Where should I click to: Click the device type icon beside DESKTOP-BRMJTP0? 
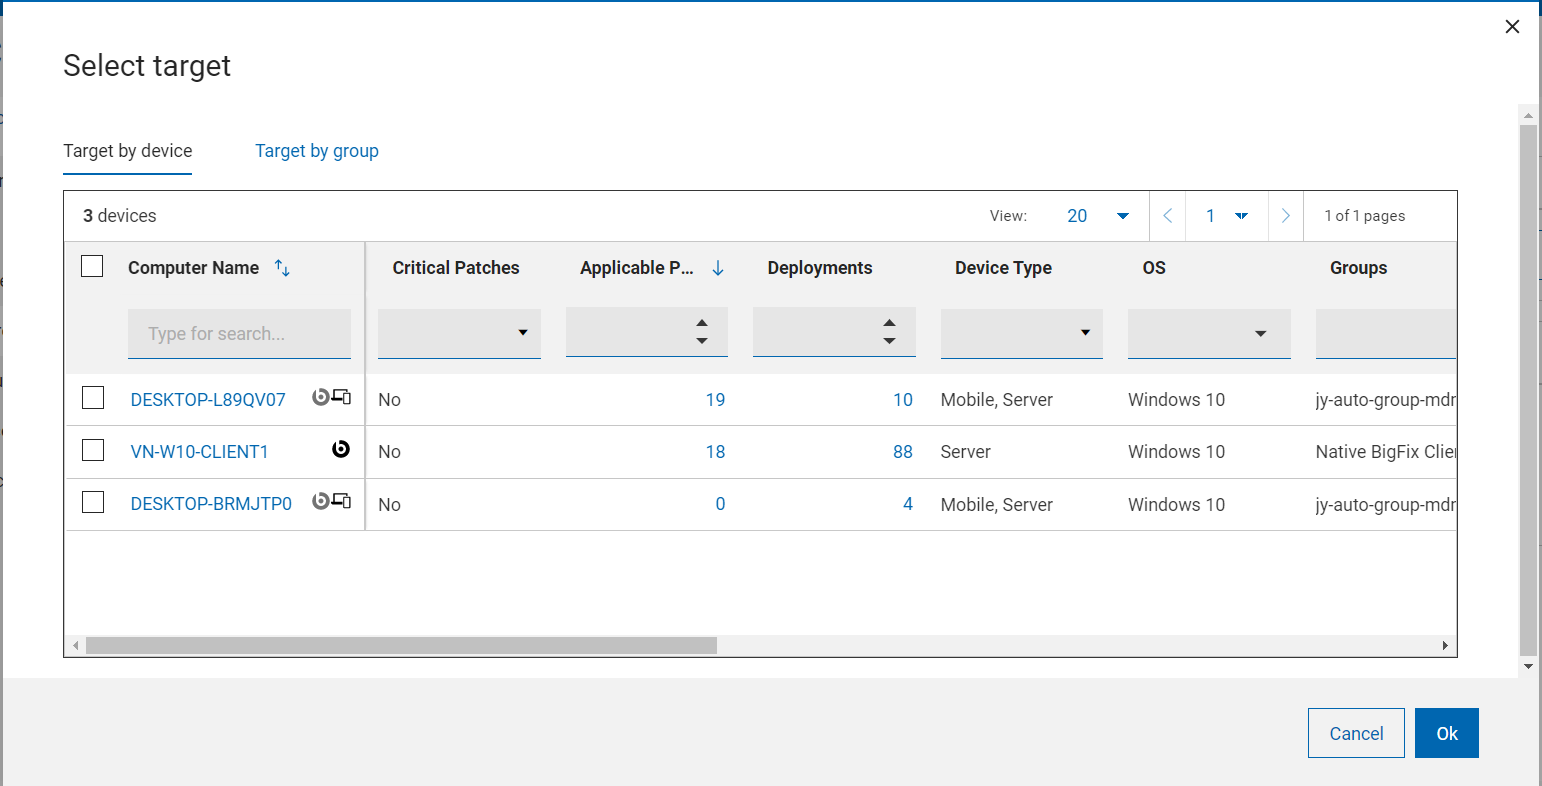coord(342,502)
